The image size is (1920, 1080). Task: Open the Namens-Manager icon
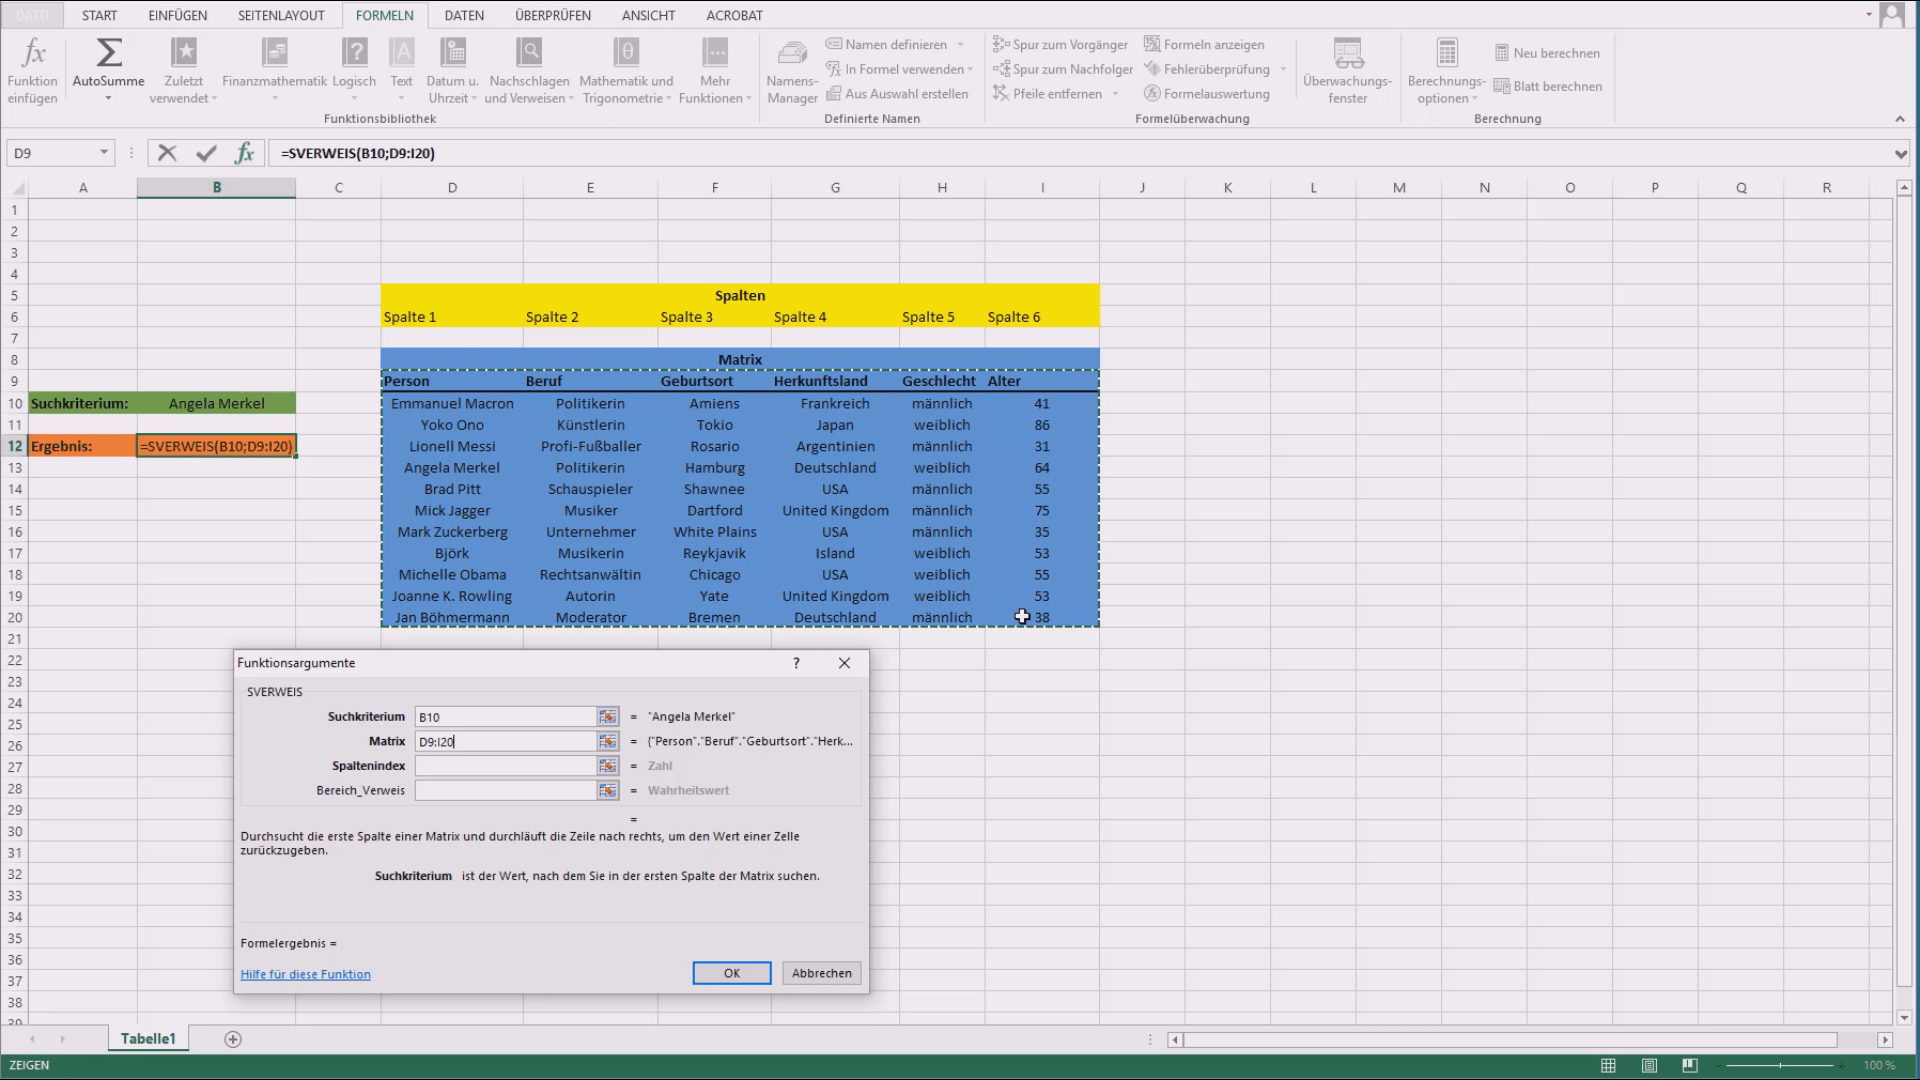point(792,52)
